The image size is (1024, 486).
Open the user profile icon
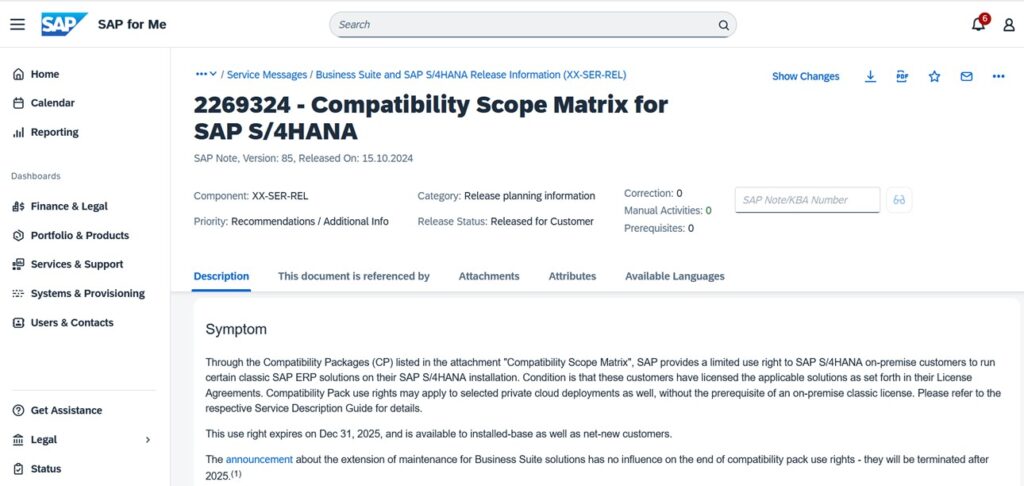tap(1008, 24)
